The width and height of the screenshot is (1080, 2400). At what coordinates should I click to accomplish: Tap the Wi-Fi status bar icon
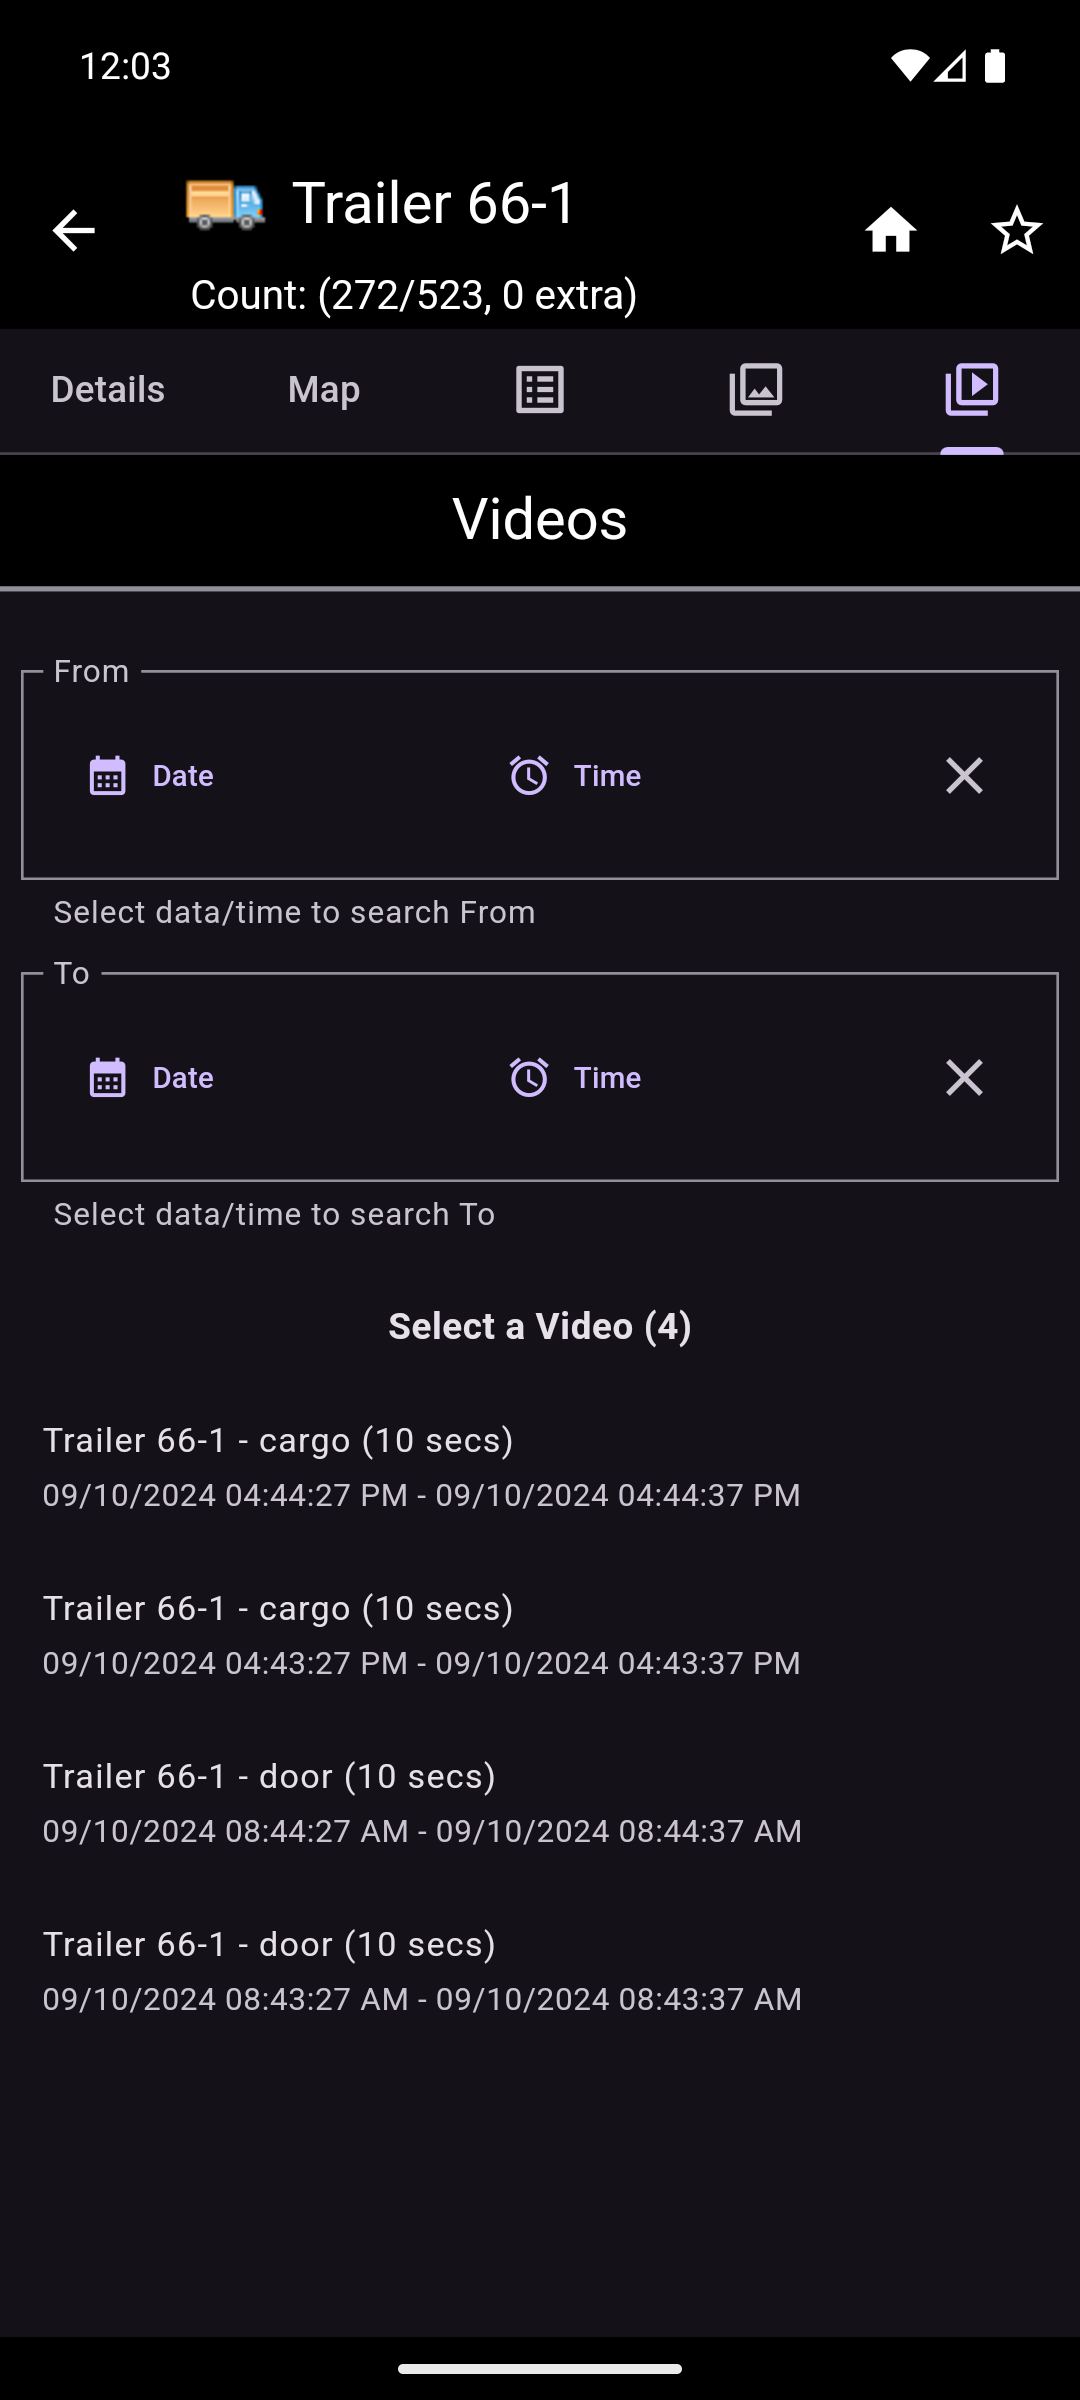(909, 66)
